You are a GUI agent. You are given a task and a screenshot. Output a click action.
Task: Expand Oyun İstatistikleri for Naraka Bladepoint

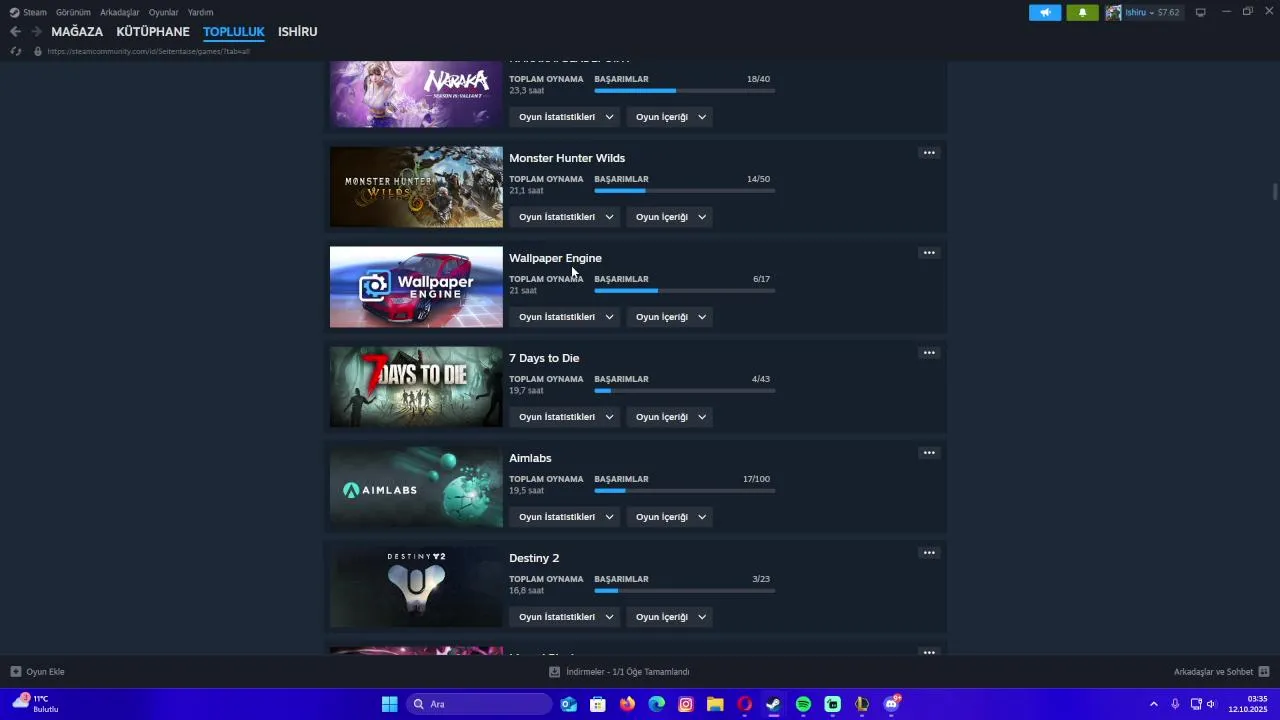pyautogui.click(x=565, y=117)
